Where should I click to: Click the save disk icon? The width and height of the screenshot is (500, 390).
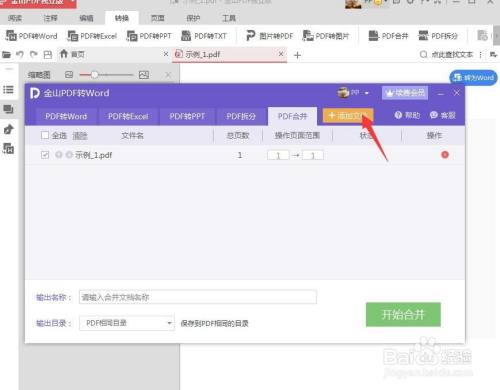tap(48, 55)
